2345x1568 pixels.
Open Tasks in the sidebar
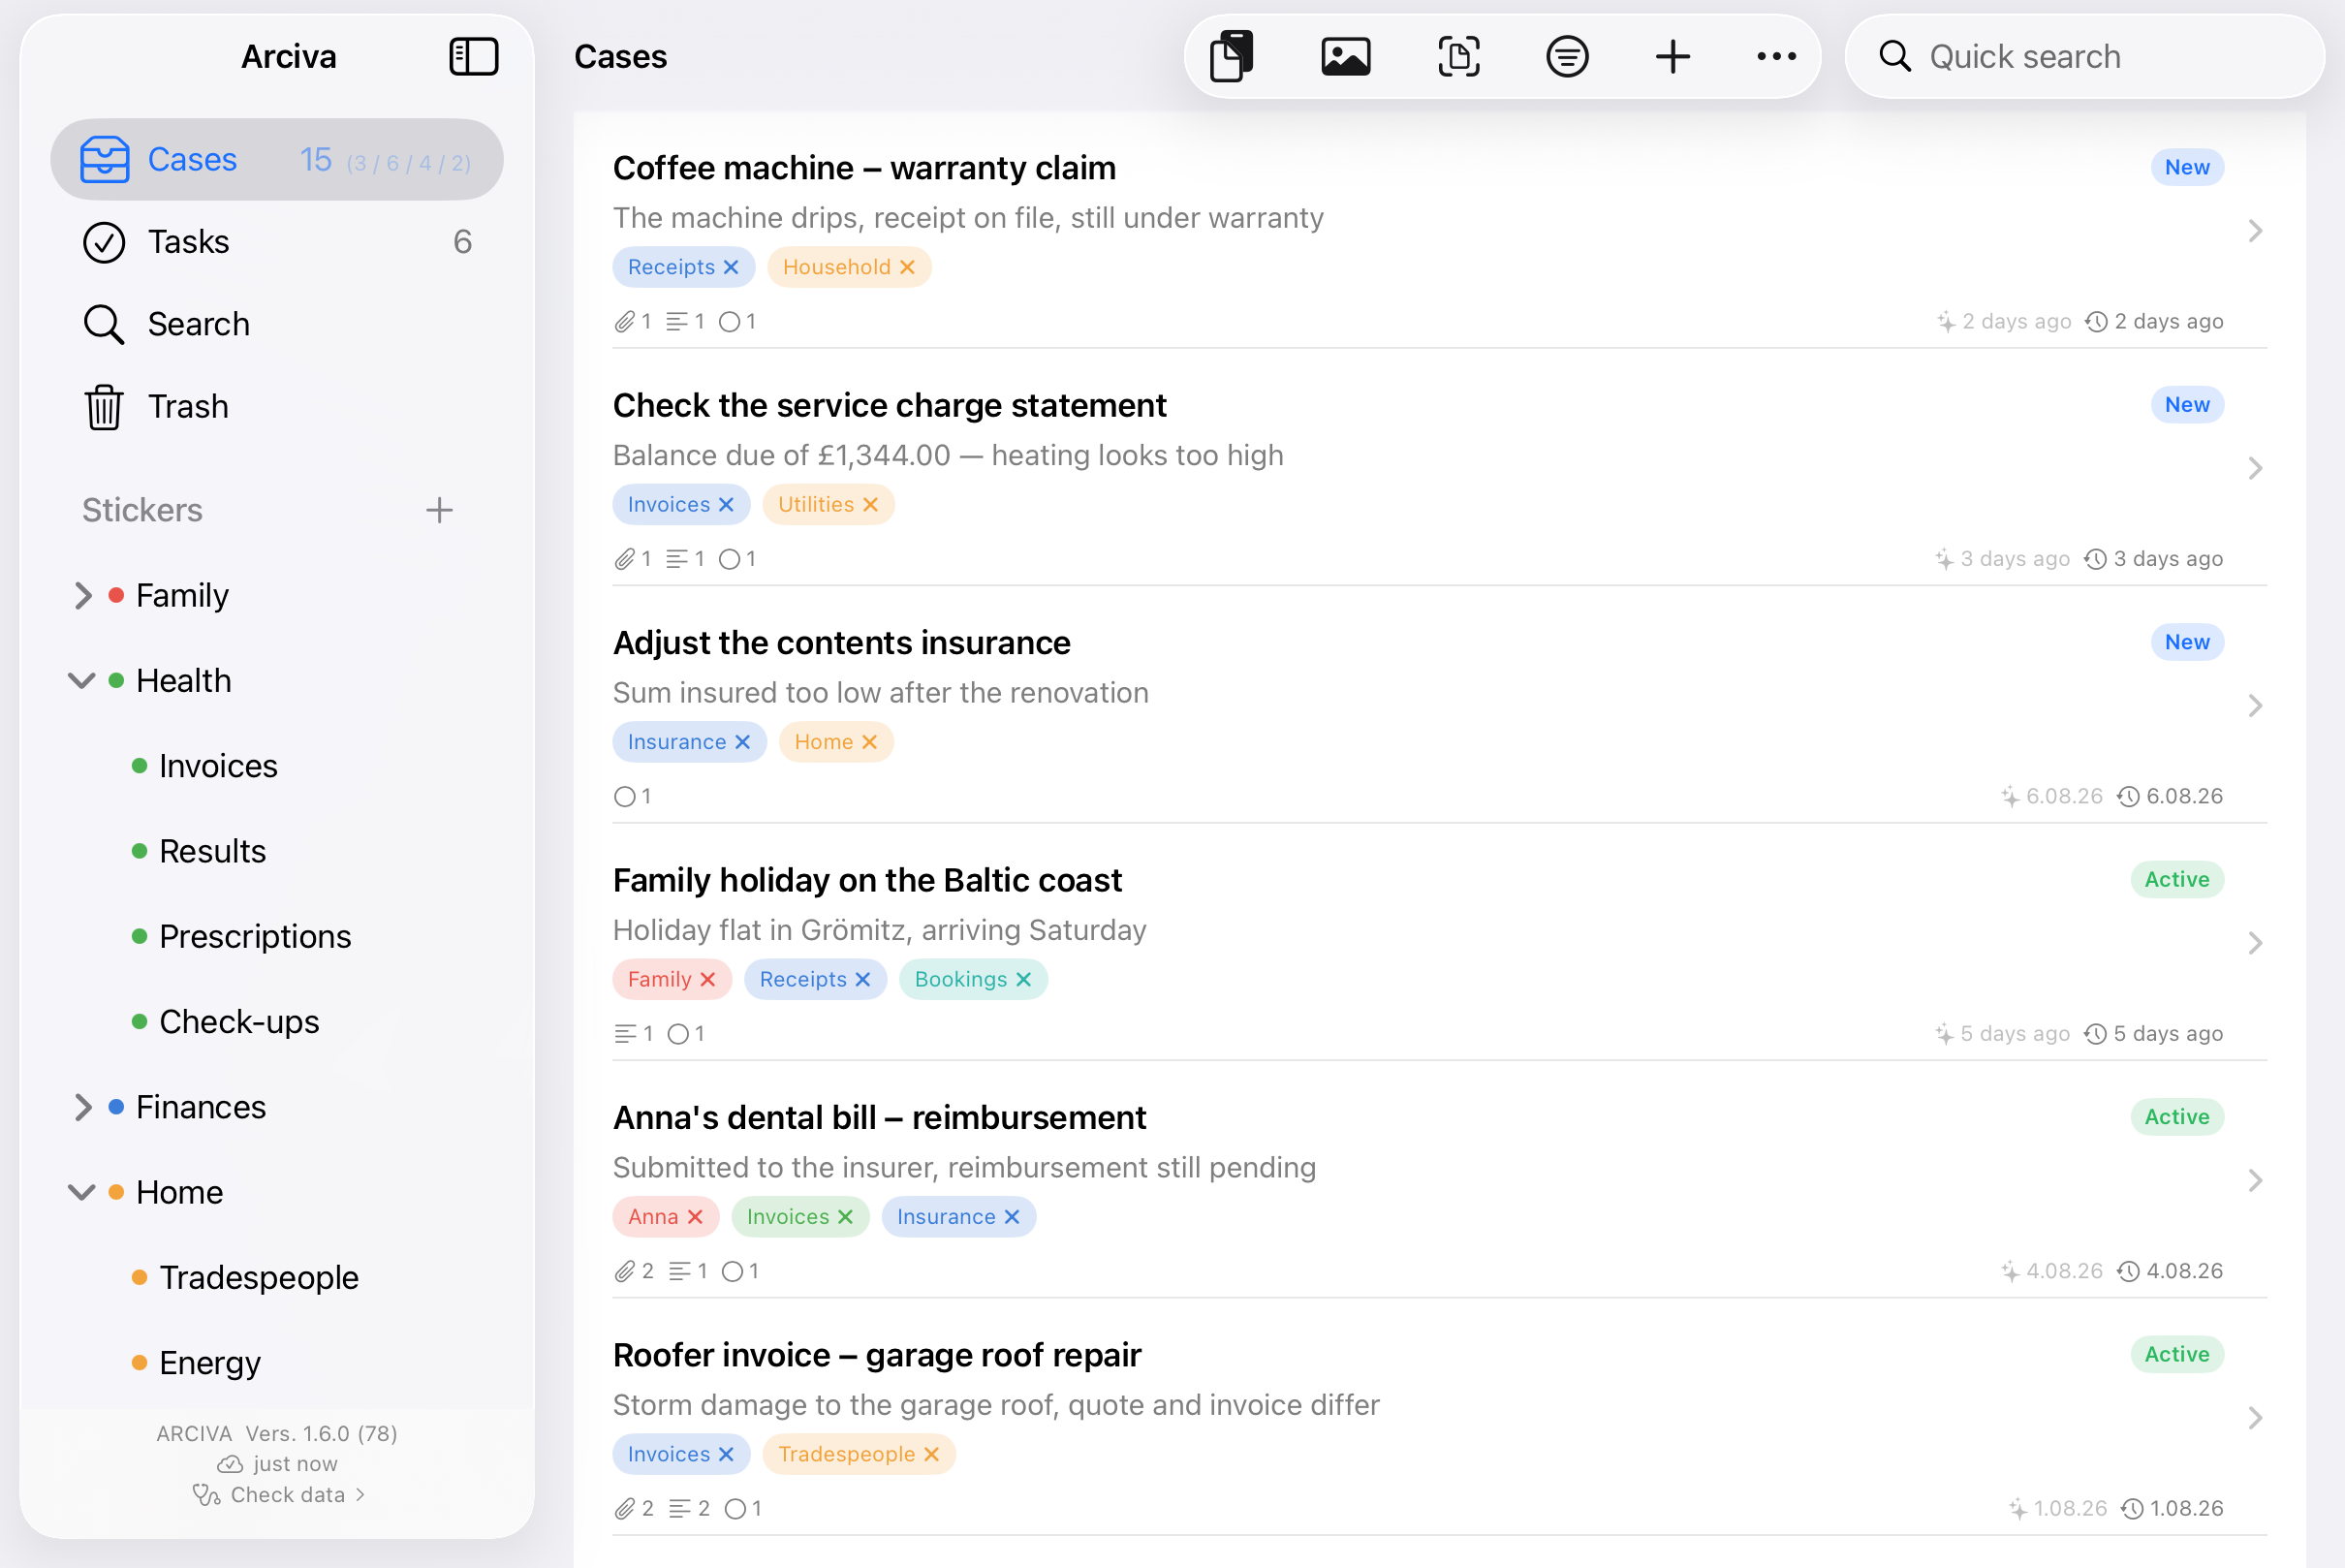(277, 242)
